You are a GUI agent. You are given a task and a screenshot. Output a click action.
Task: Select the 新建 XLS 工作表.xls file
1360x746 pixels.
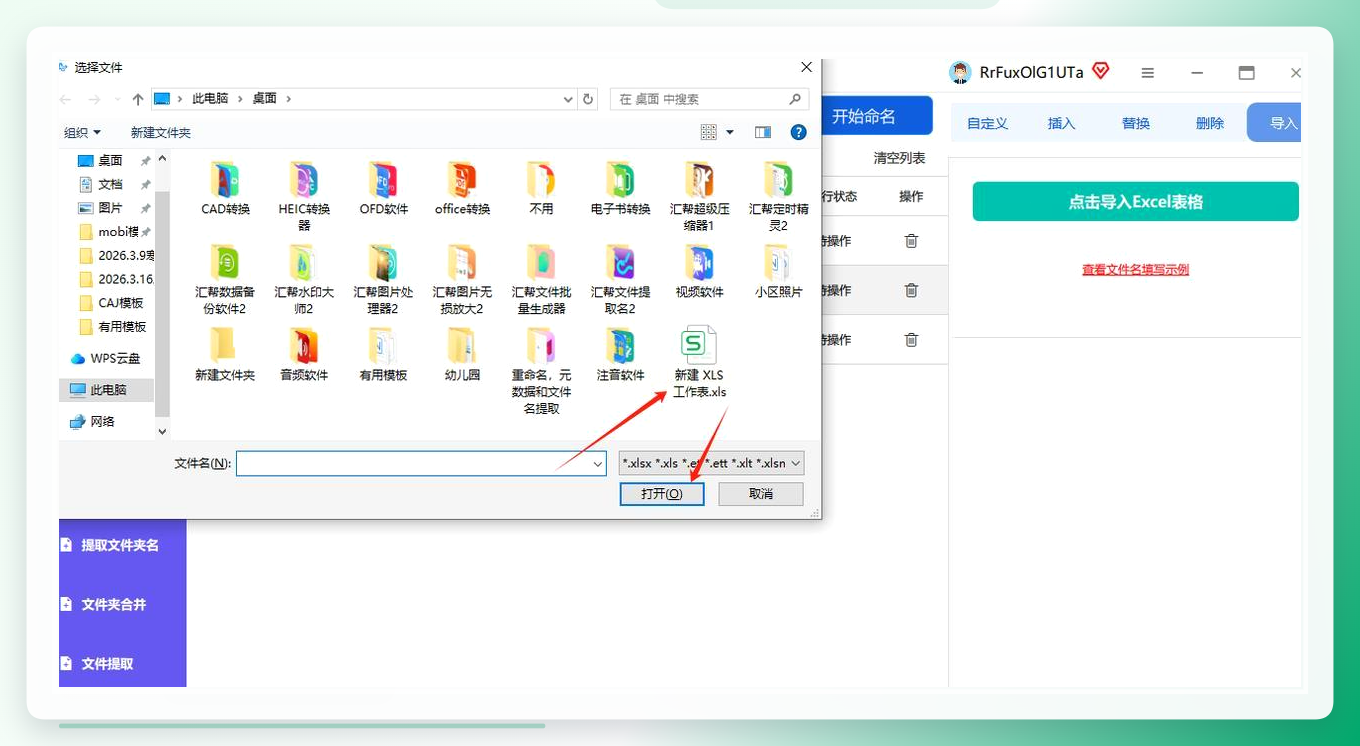[699, 362]
